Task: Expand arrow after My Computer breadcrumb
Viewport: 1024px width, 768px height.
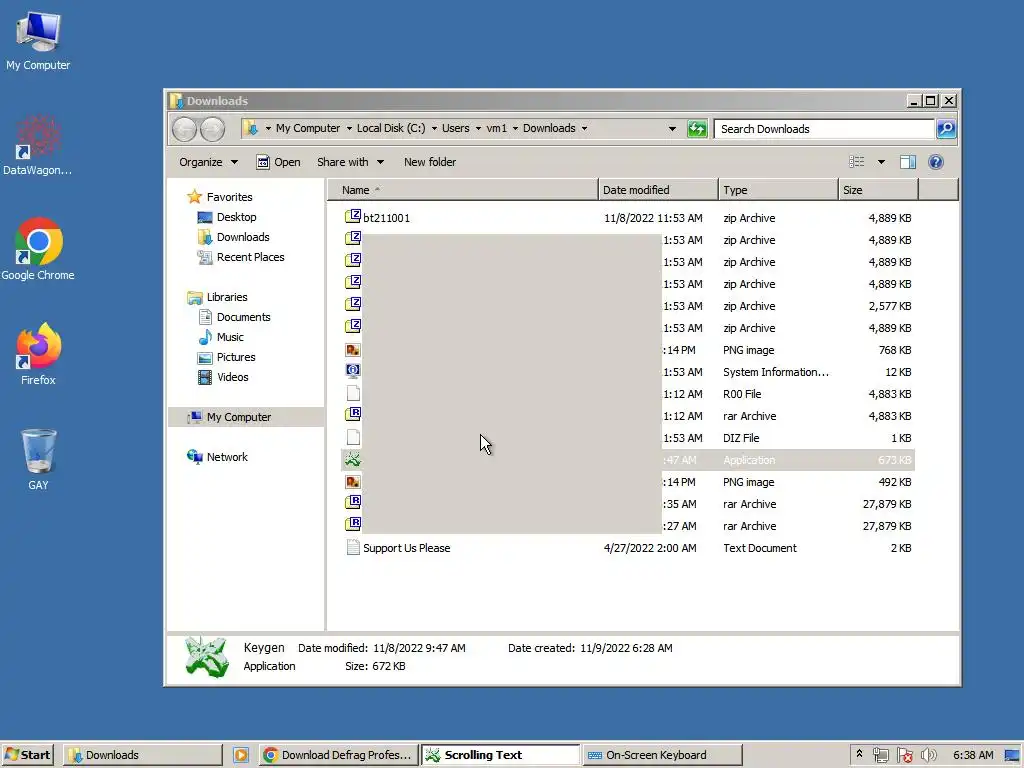Action: point(349,129)
